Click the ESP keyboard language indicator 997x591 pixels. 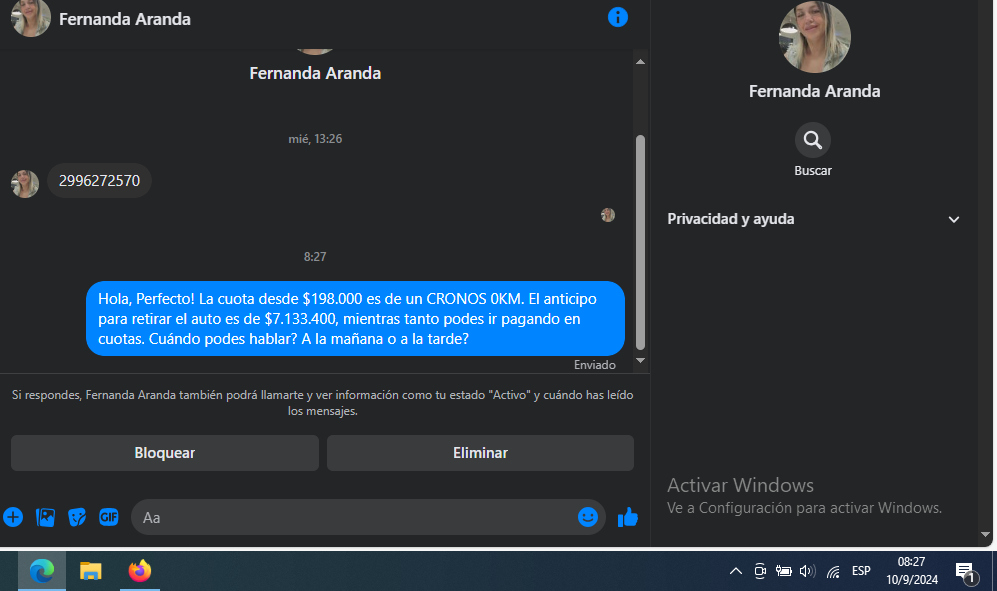861,571
